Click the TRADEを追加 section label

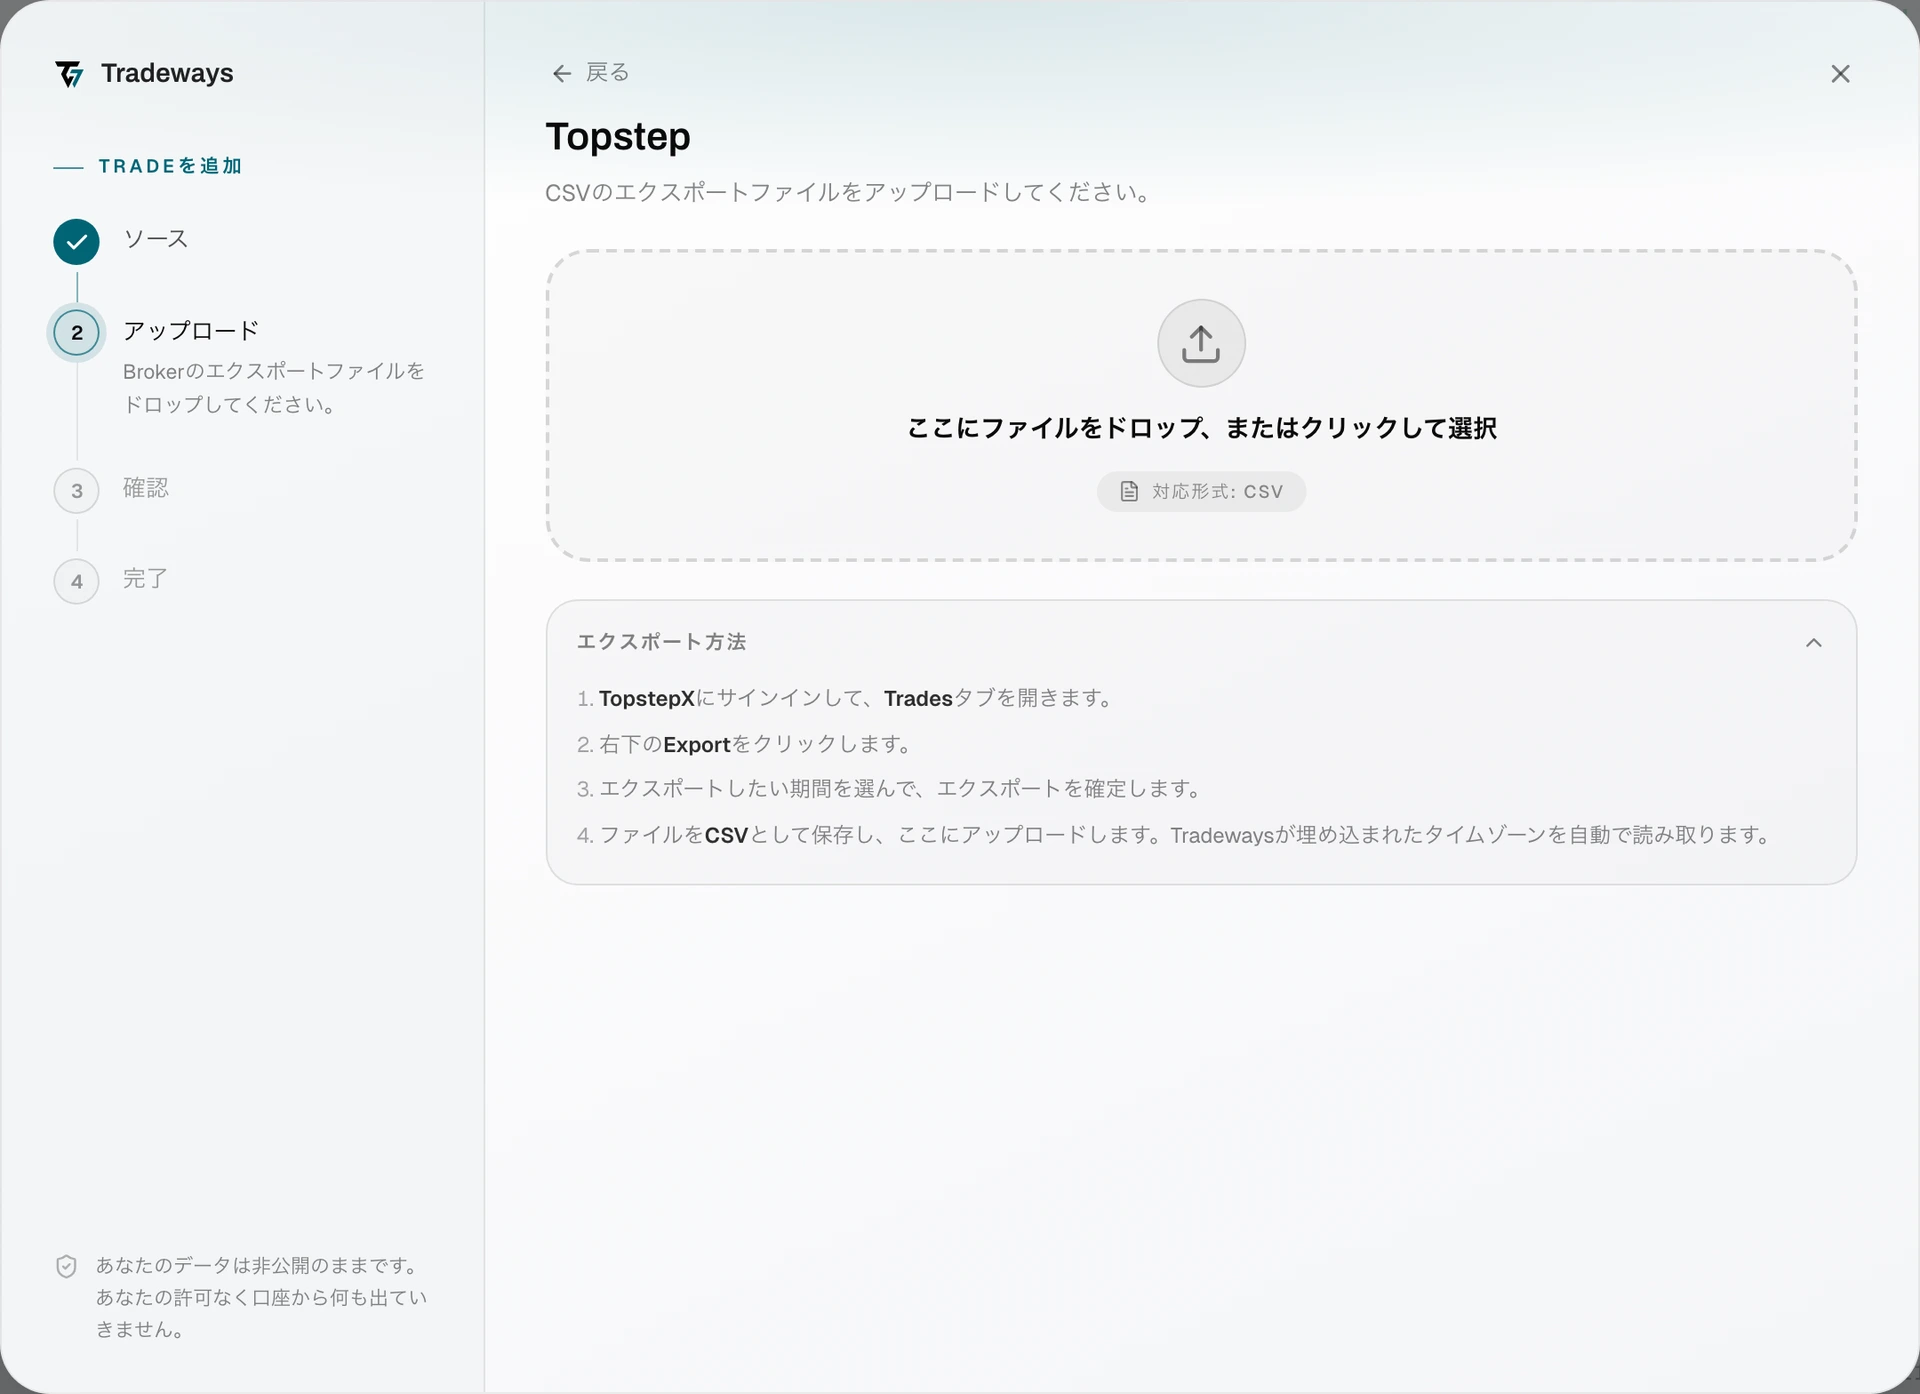[x=170, y=166]
